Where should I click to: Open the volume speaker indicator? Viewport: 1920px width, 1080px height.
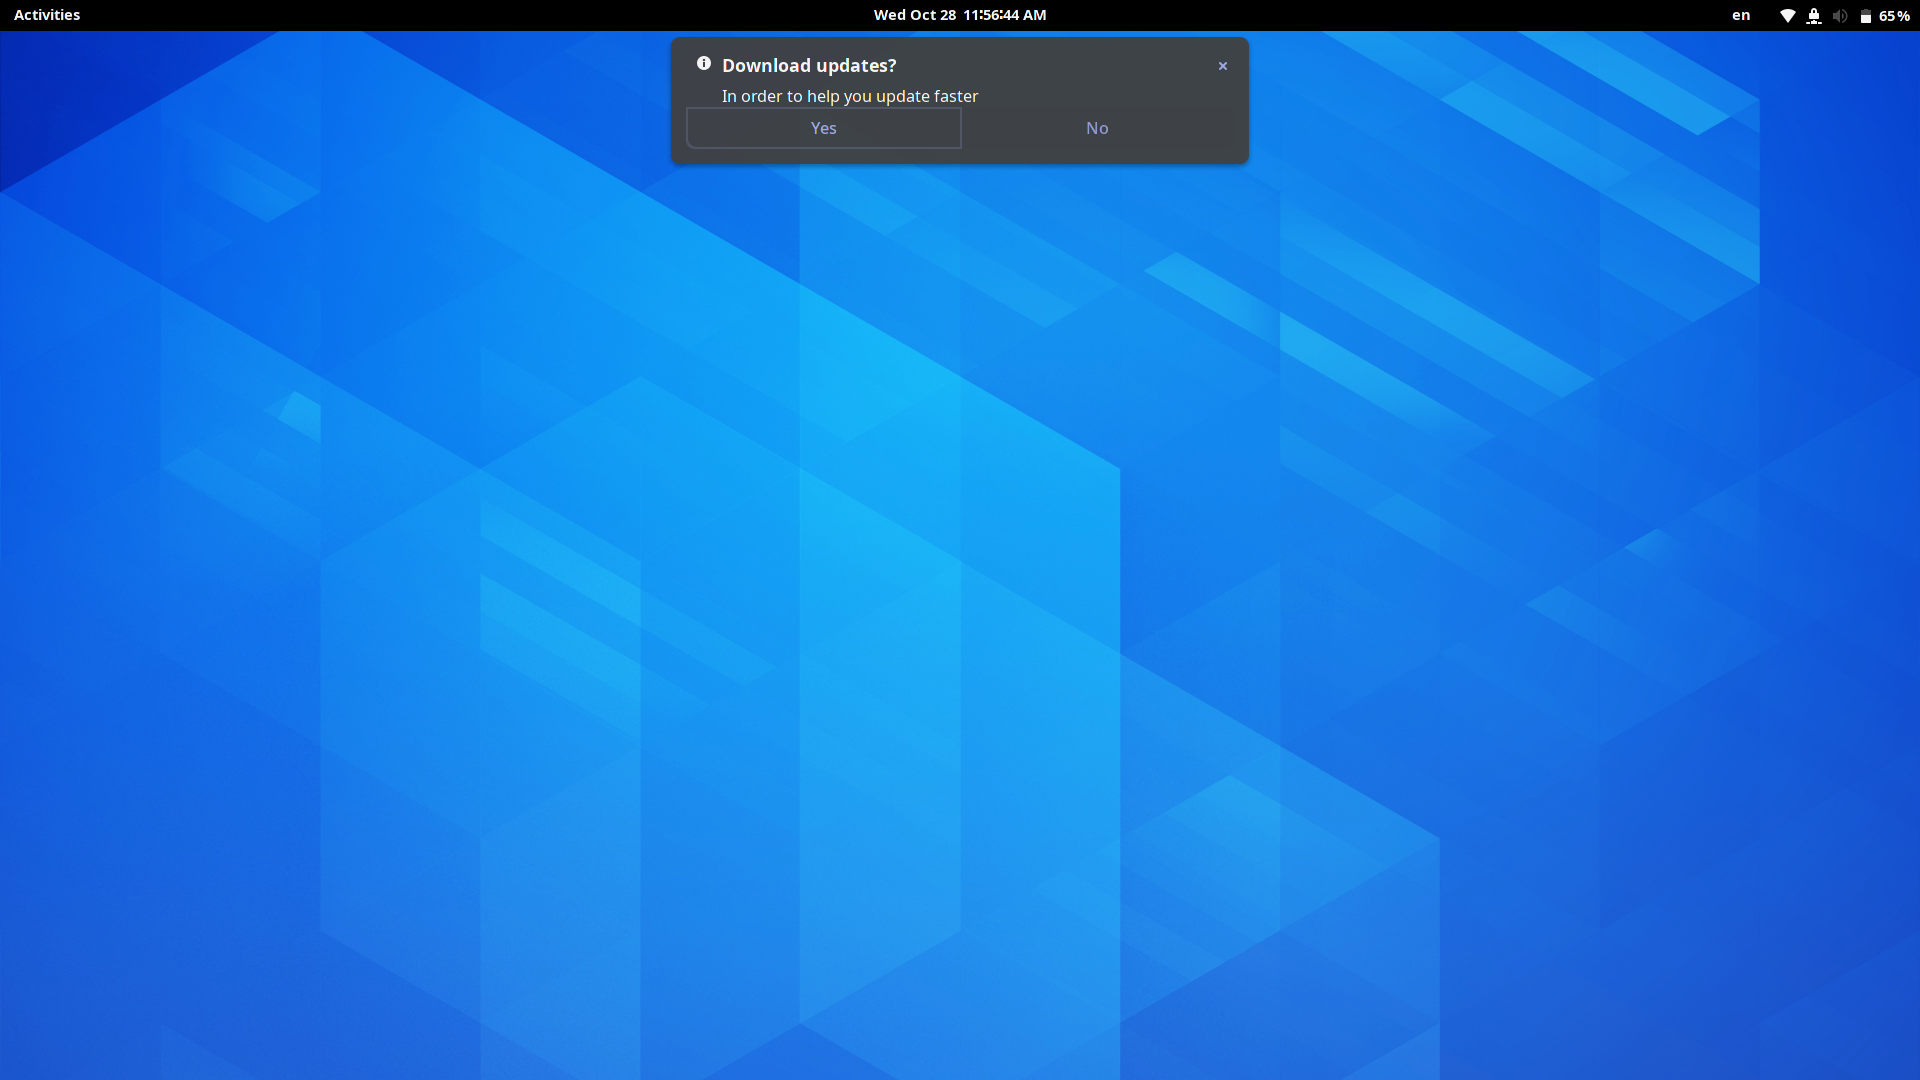[1840, 16]
